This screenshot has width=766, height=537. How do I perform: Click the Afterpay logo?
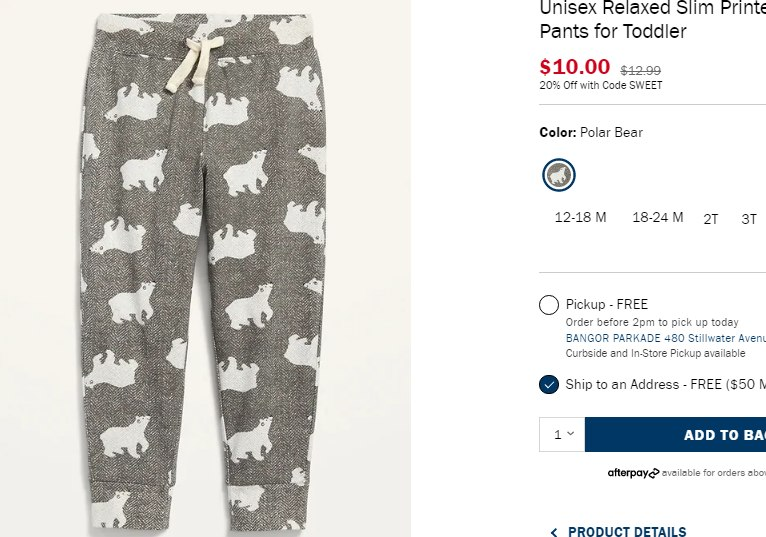[633, 473]
